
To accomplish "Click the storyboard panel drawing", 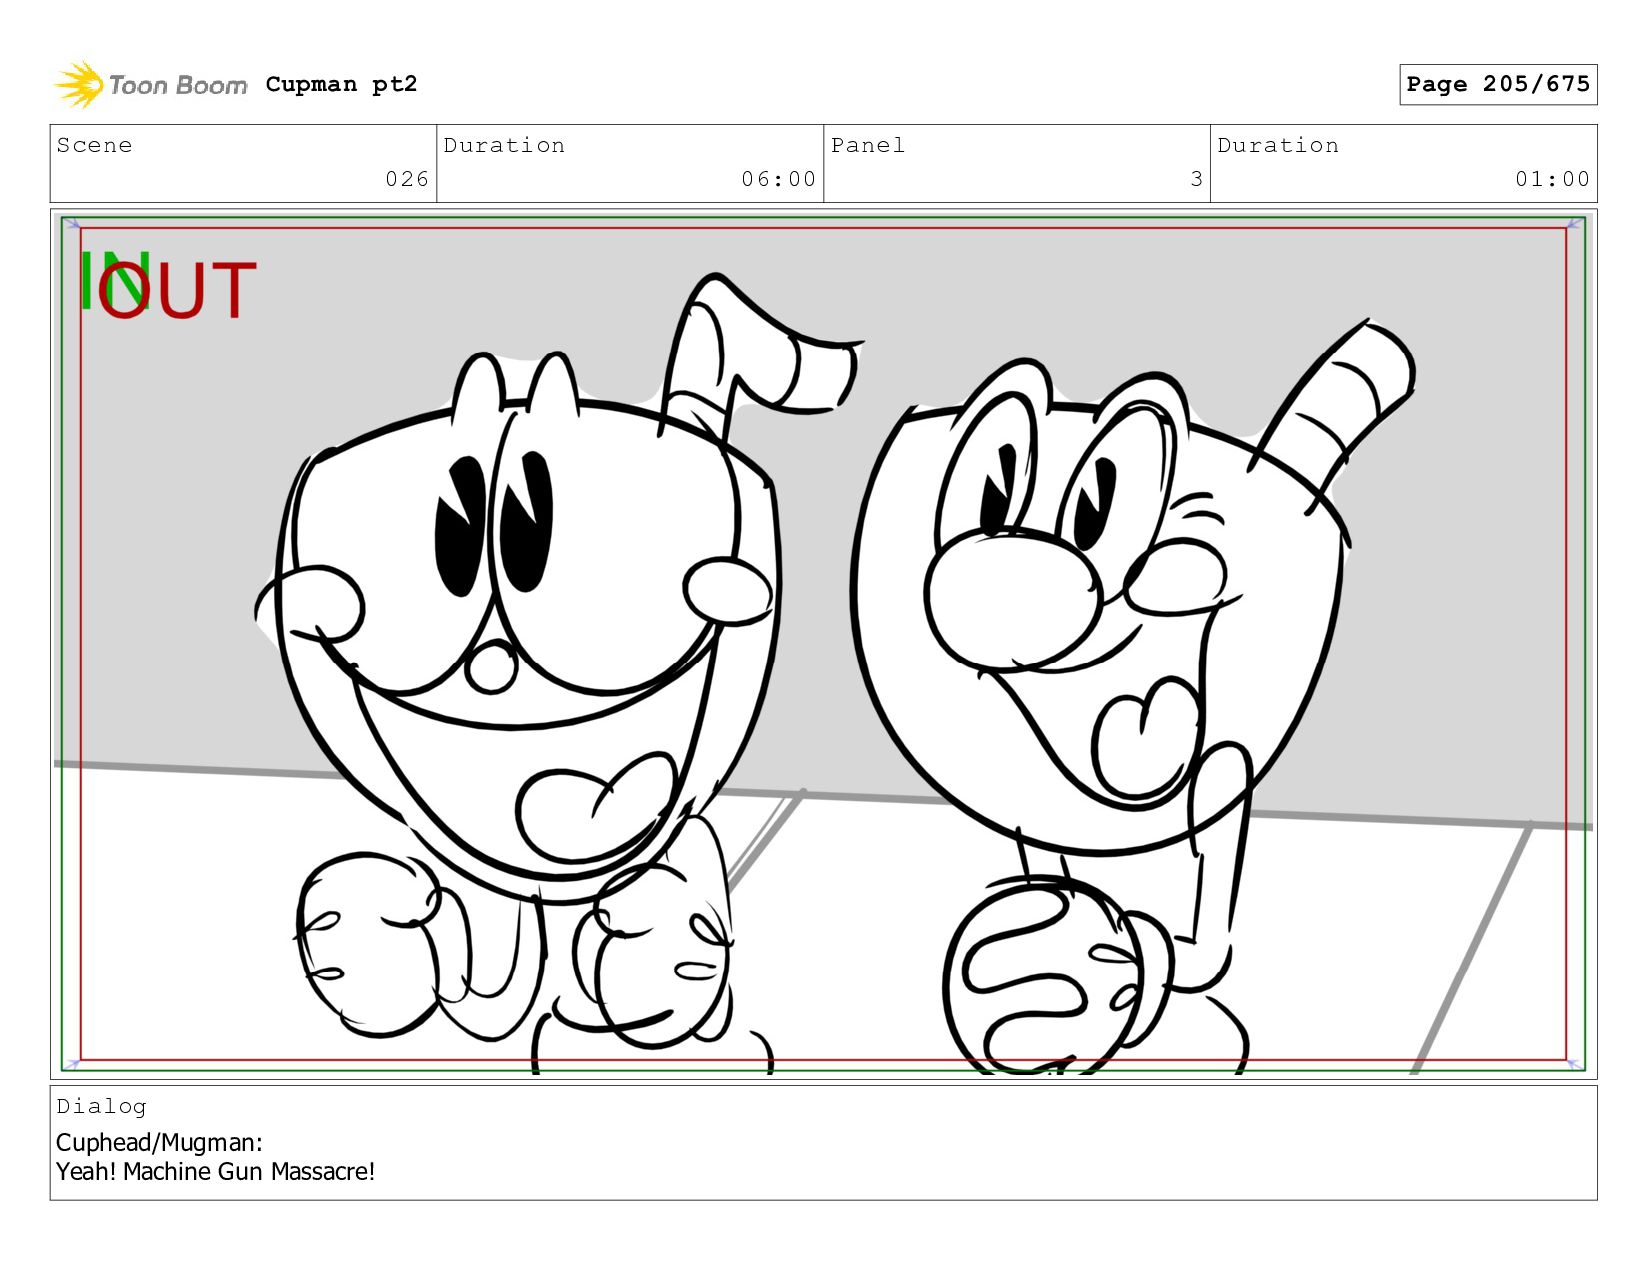I will click(823, 644).
